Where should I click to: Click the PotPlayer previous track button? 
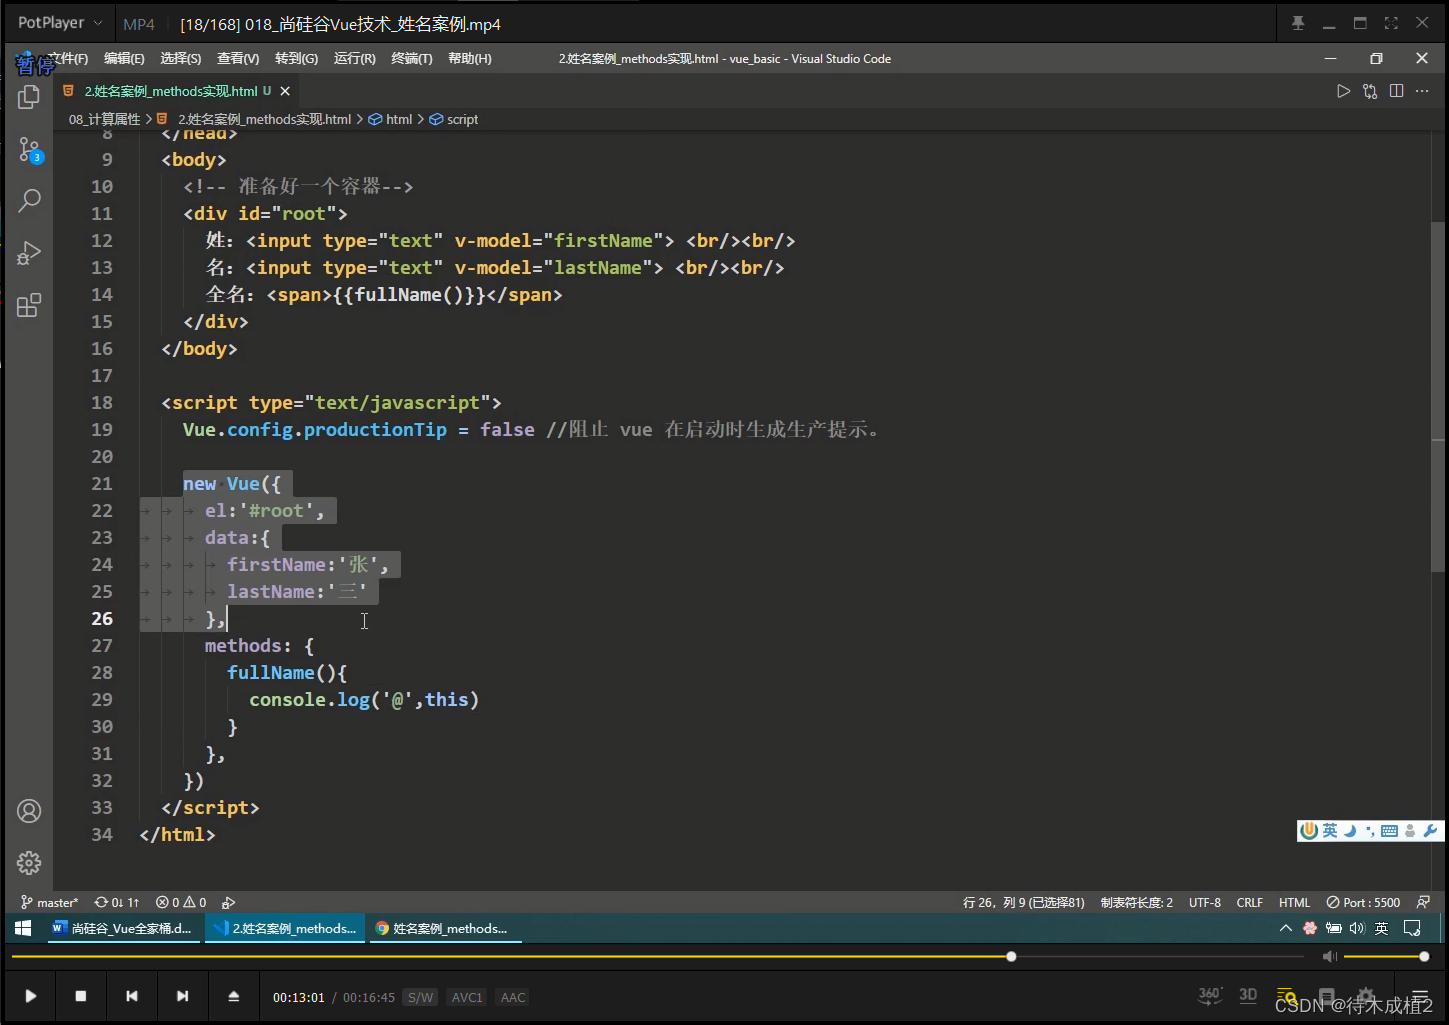tap(132, 996)
